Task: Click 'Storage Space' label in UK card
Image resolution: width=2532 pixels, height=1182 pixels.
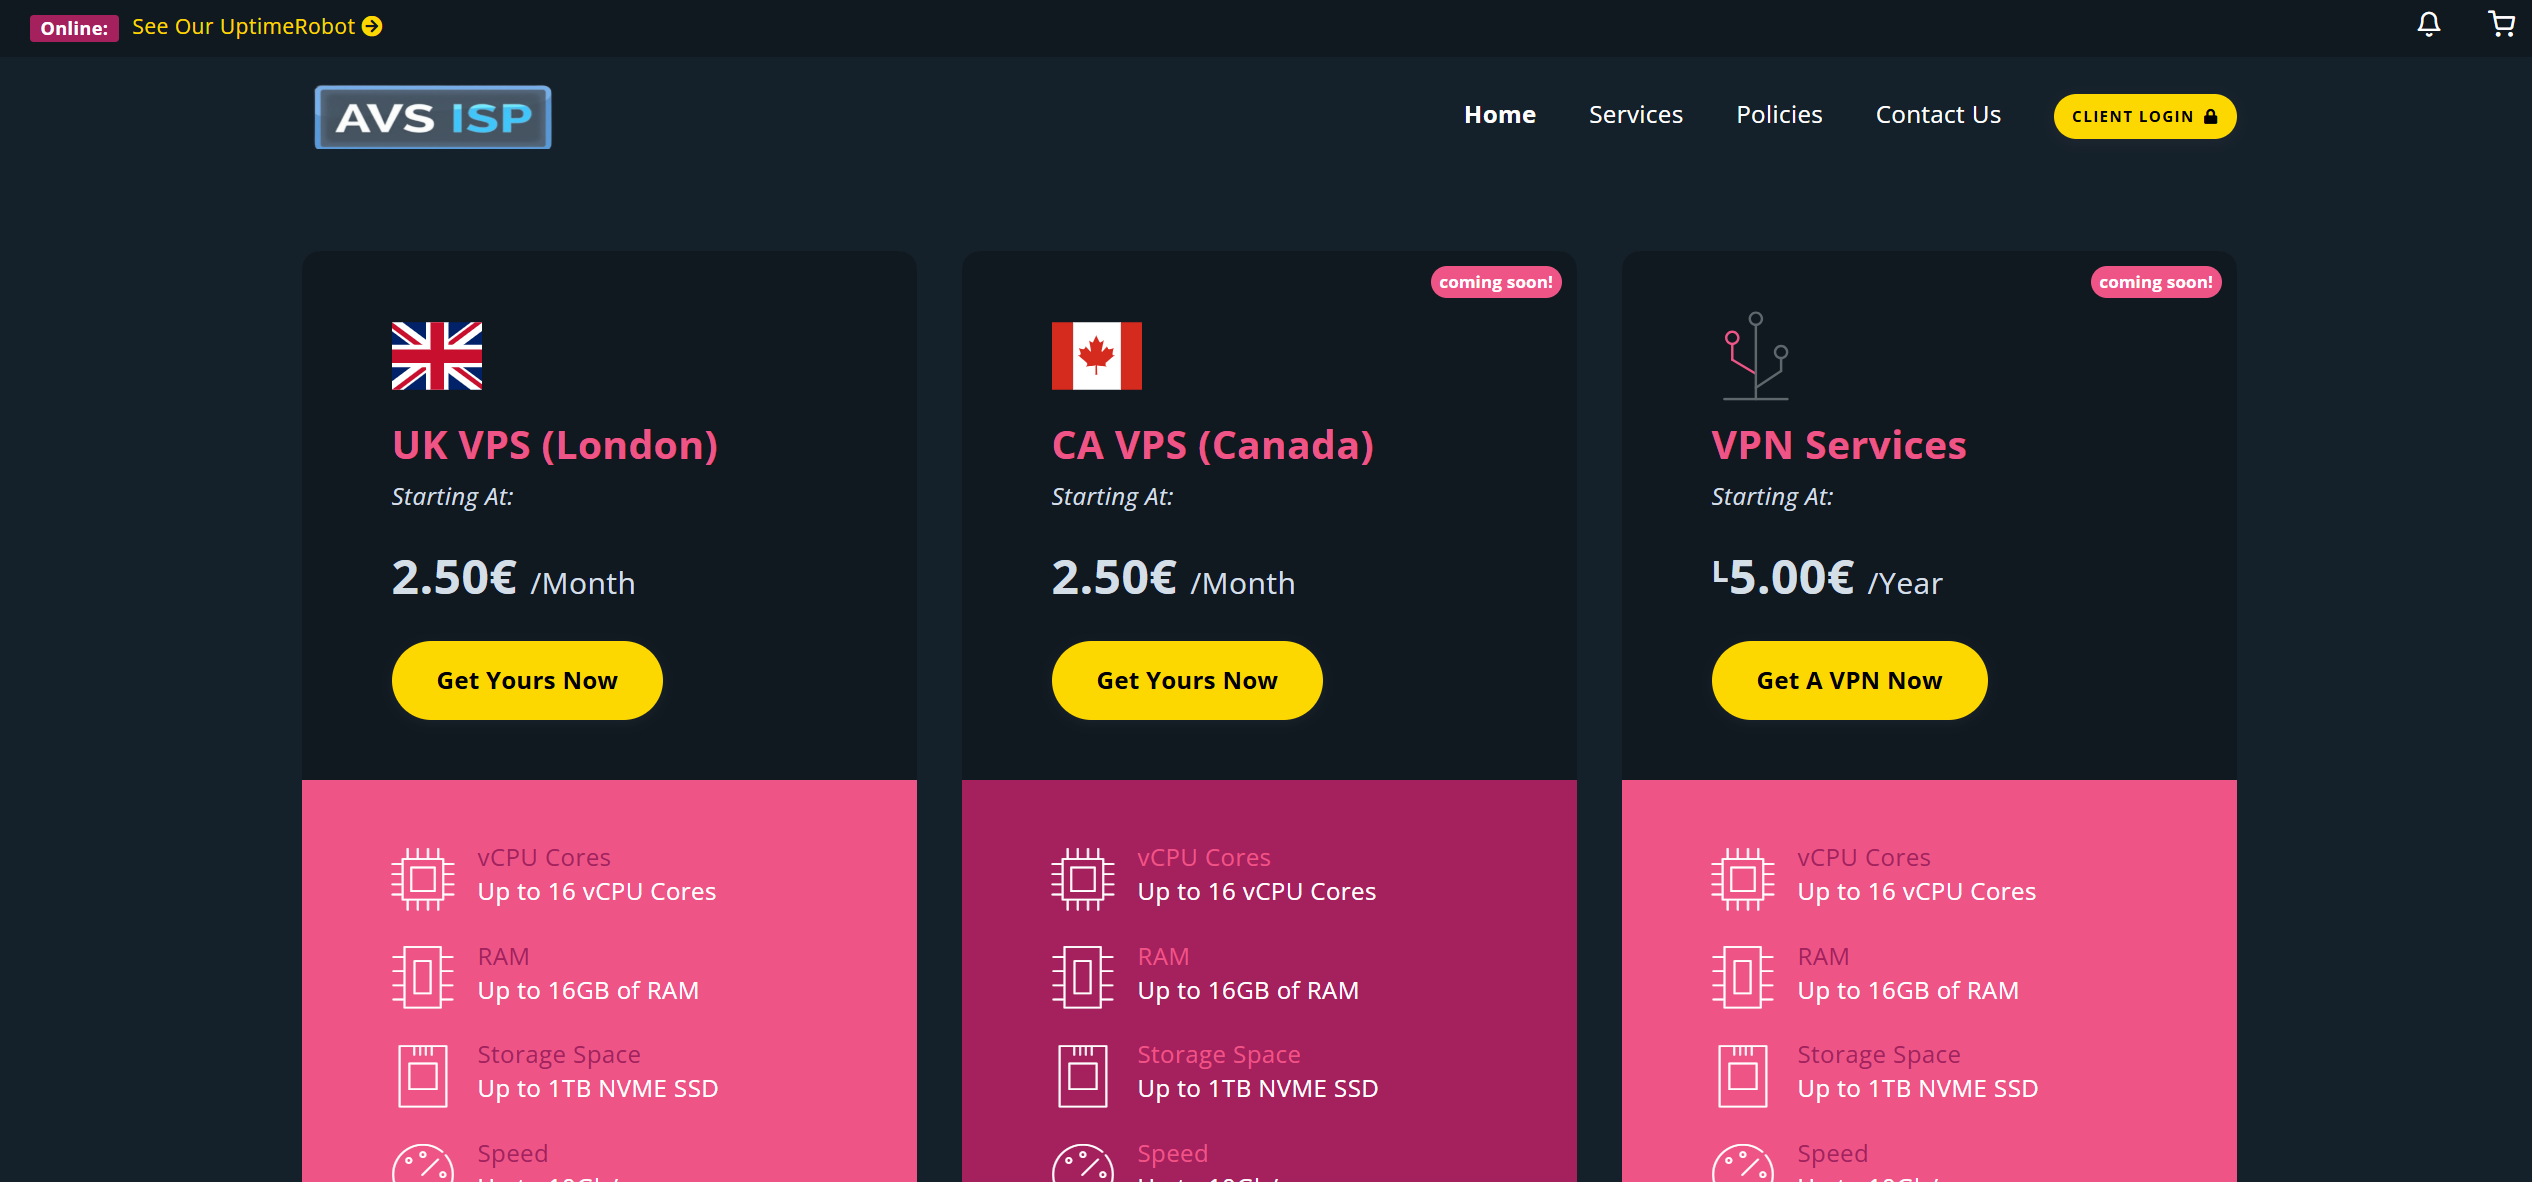Action: pos(559,1055)
